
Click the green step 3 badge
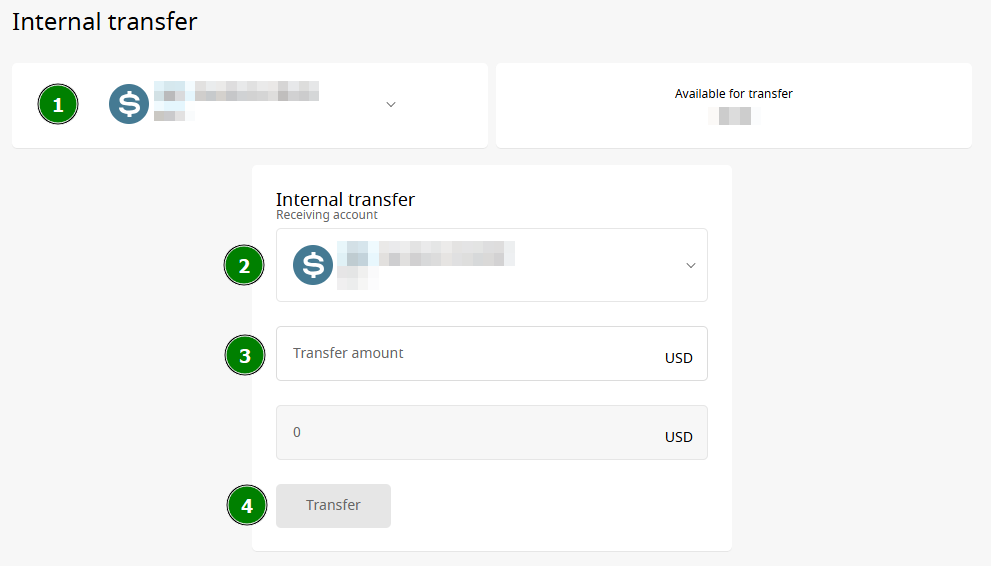[245, 355]
